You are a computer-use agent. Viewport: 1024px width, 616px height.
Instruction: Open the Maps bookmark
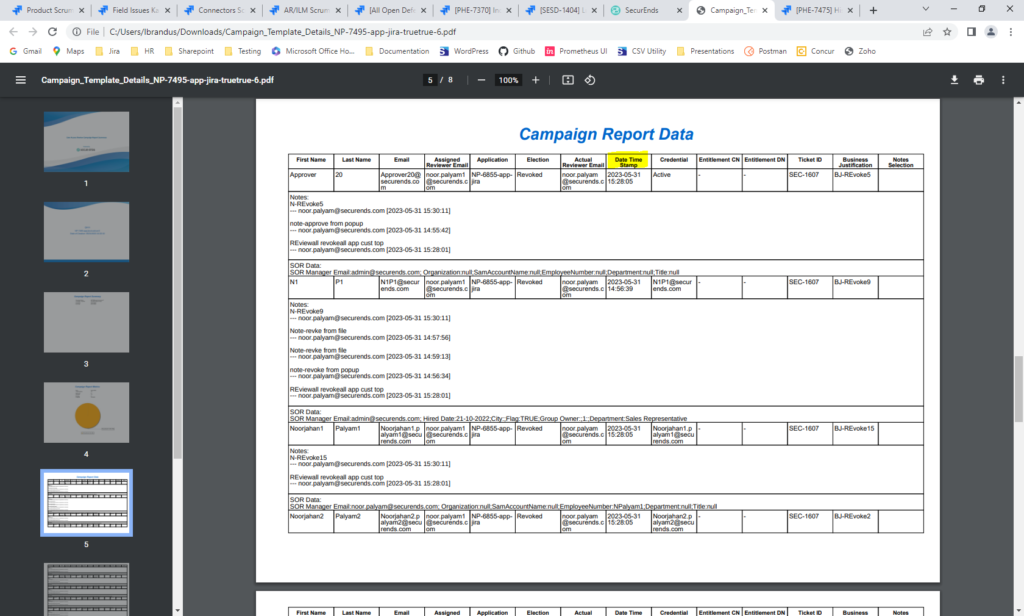69,51
